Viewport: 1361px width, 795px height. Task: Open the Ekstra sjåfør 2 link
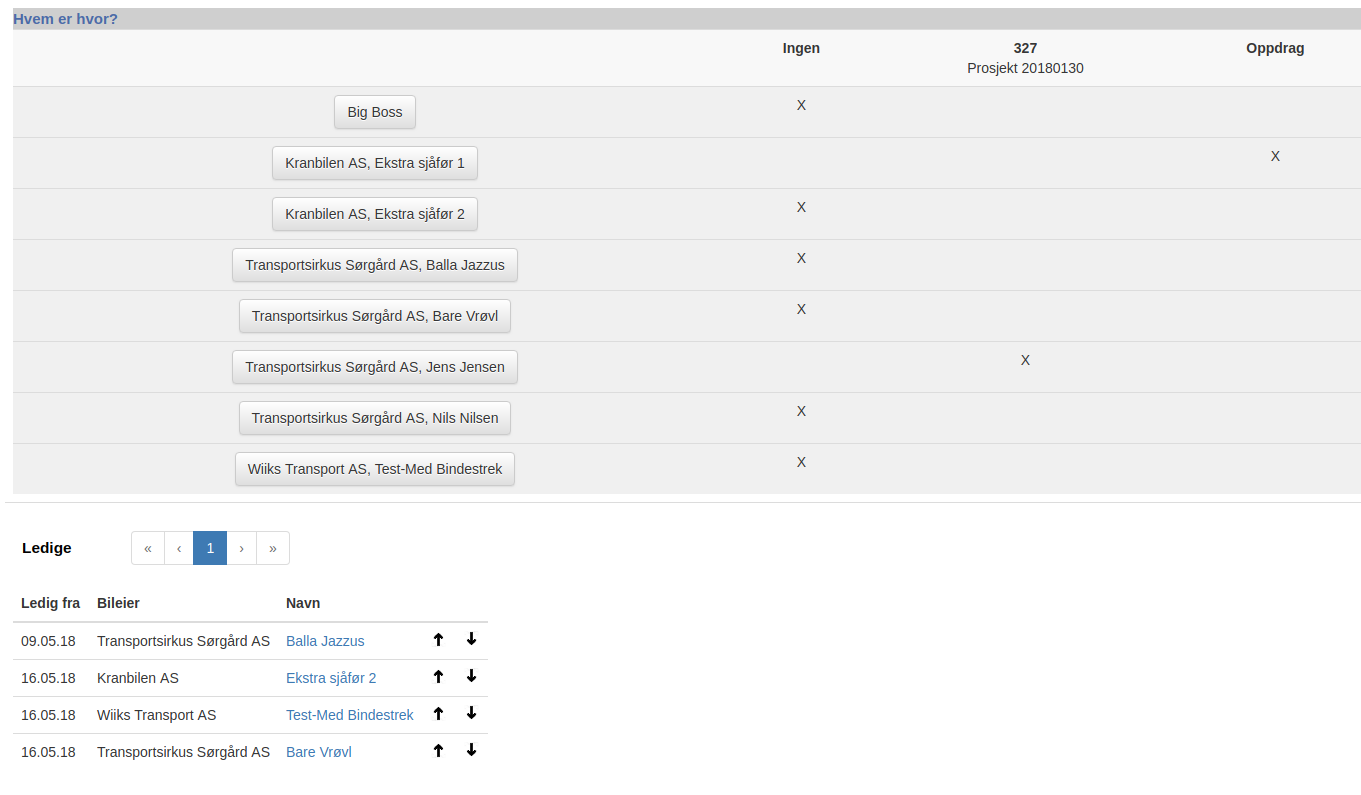click(331, 678)
